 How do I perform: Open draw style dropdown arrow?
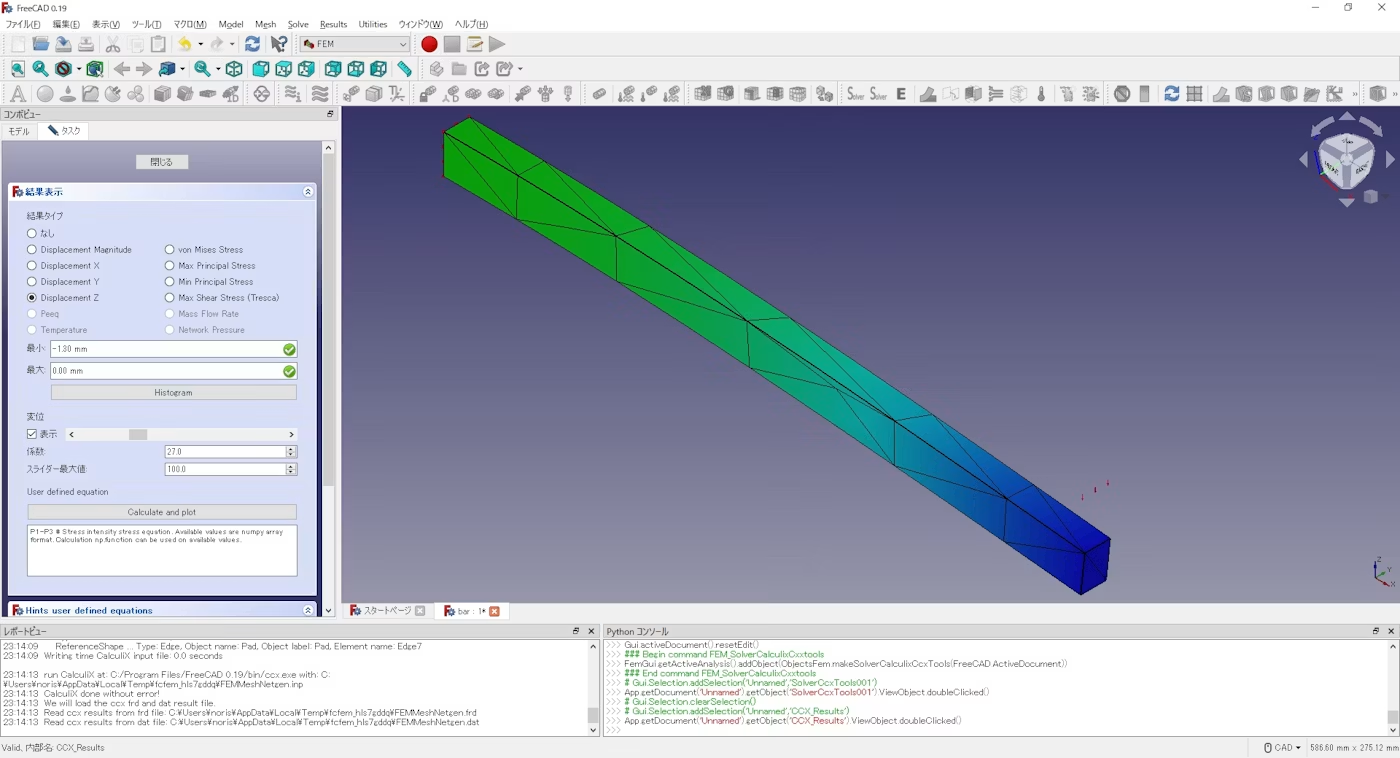click(x=78, y=69)
